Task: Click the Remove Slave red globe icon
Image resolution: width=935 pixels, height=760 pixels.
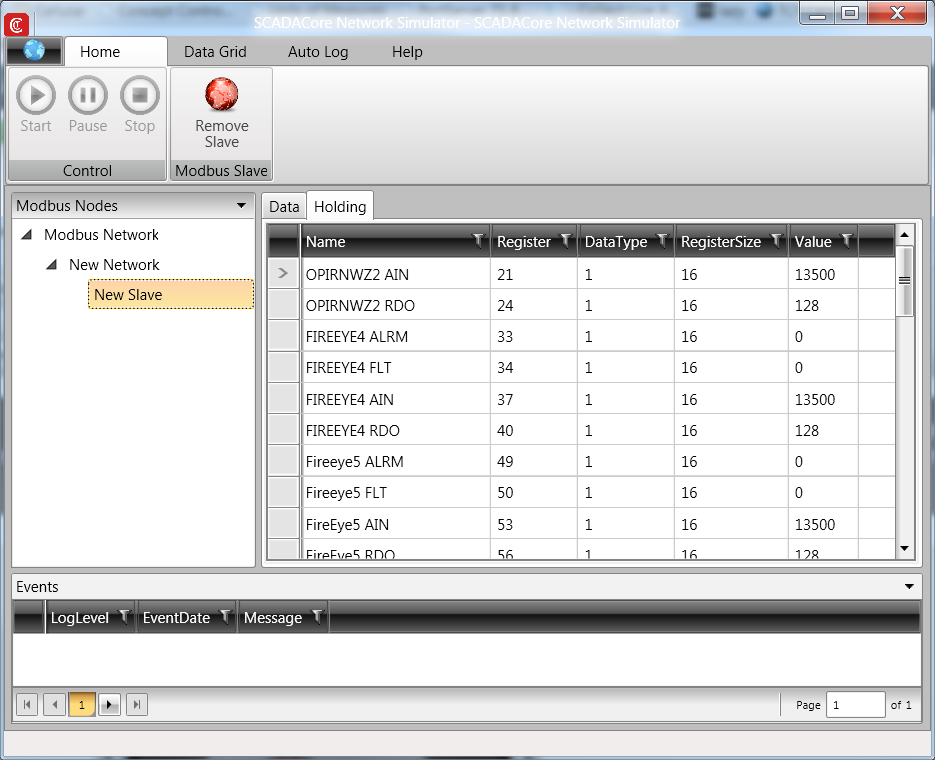Action: (x=222, y=94)
